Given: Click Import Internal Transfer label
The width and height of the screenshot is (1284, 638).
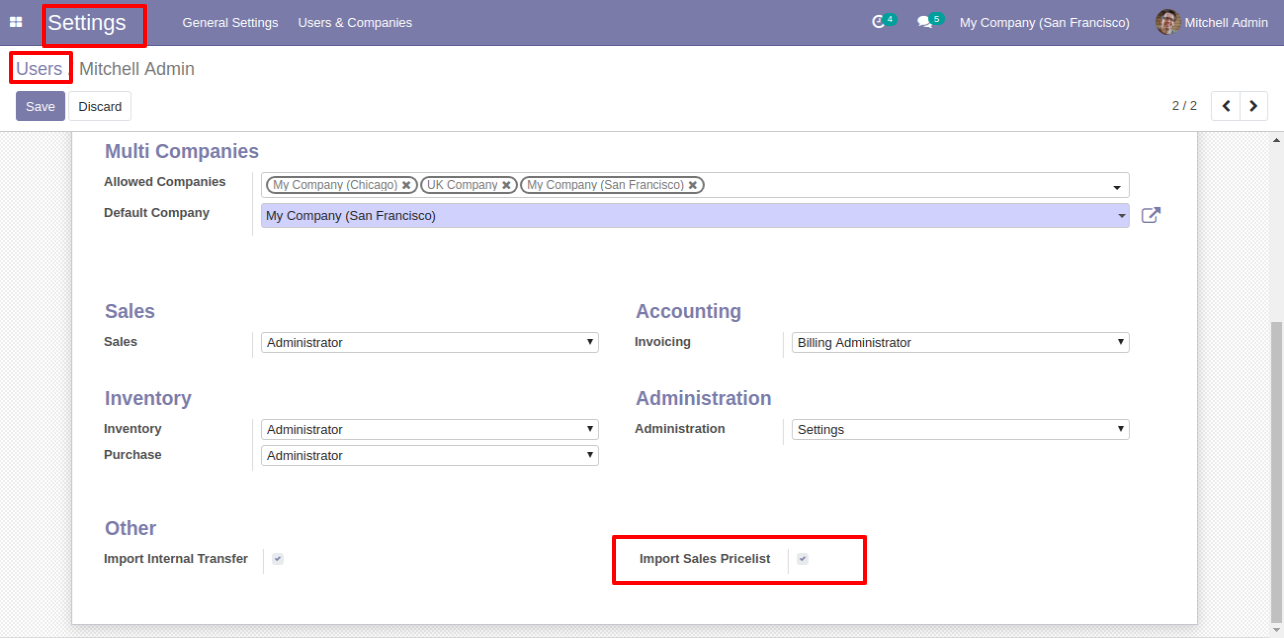Looking at the screenshot, I should [176, 559].
